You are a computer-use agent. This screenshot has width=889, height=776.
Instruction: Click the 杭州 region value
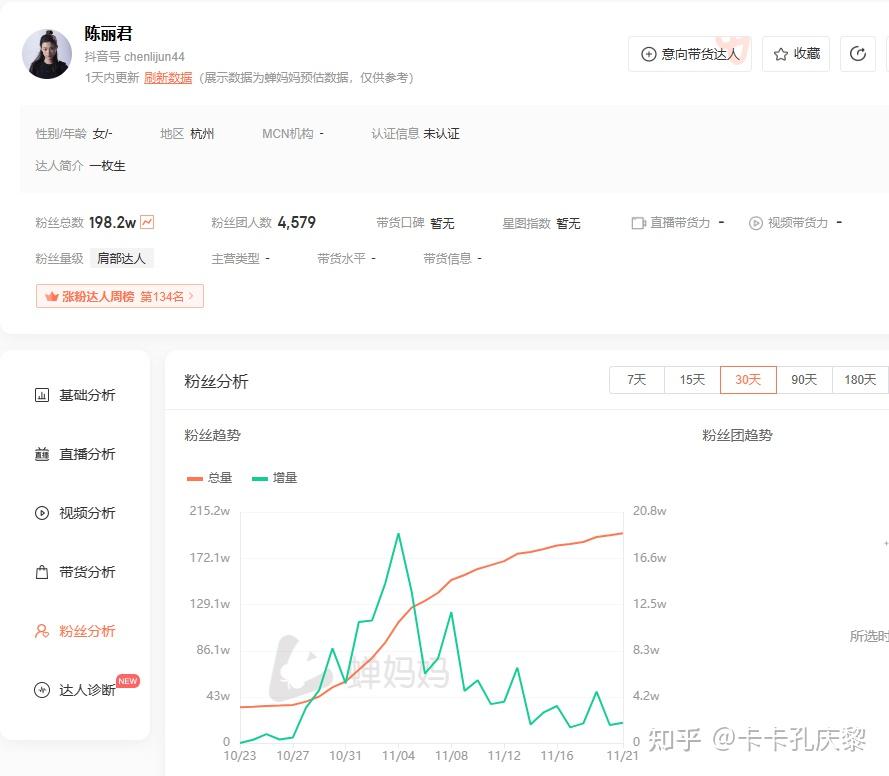(202, 134)
